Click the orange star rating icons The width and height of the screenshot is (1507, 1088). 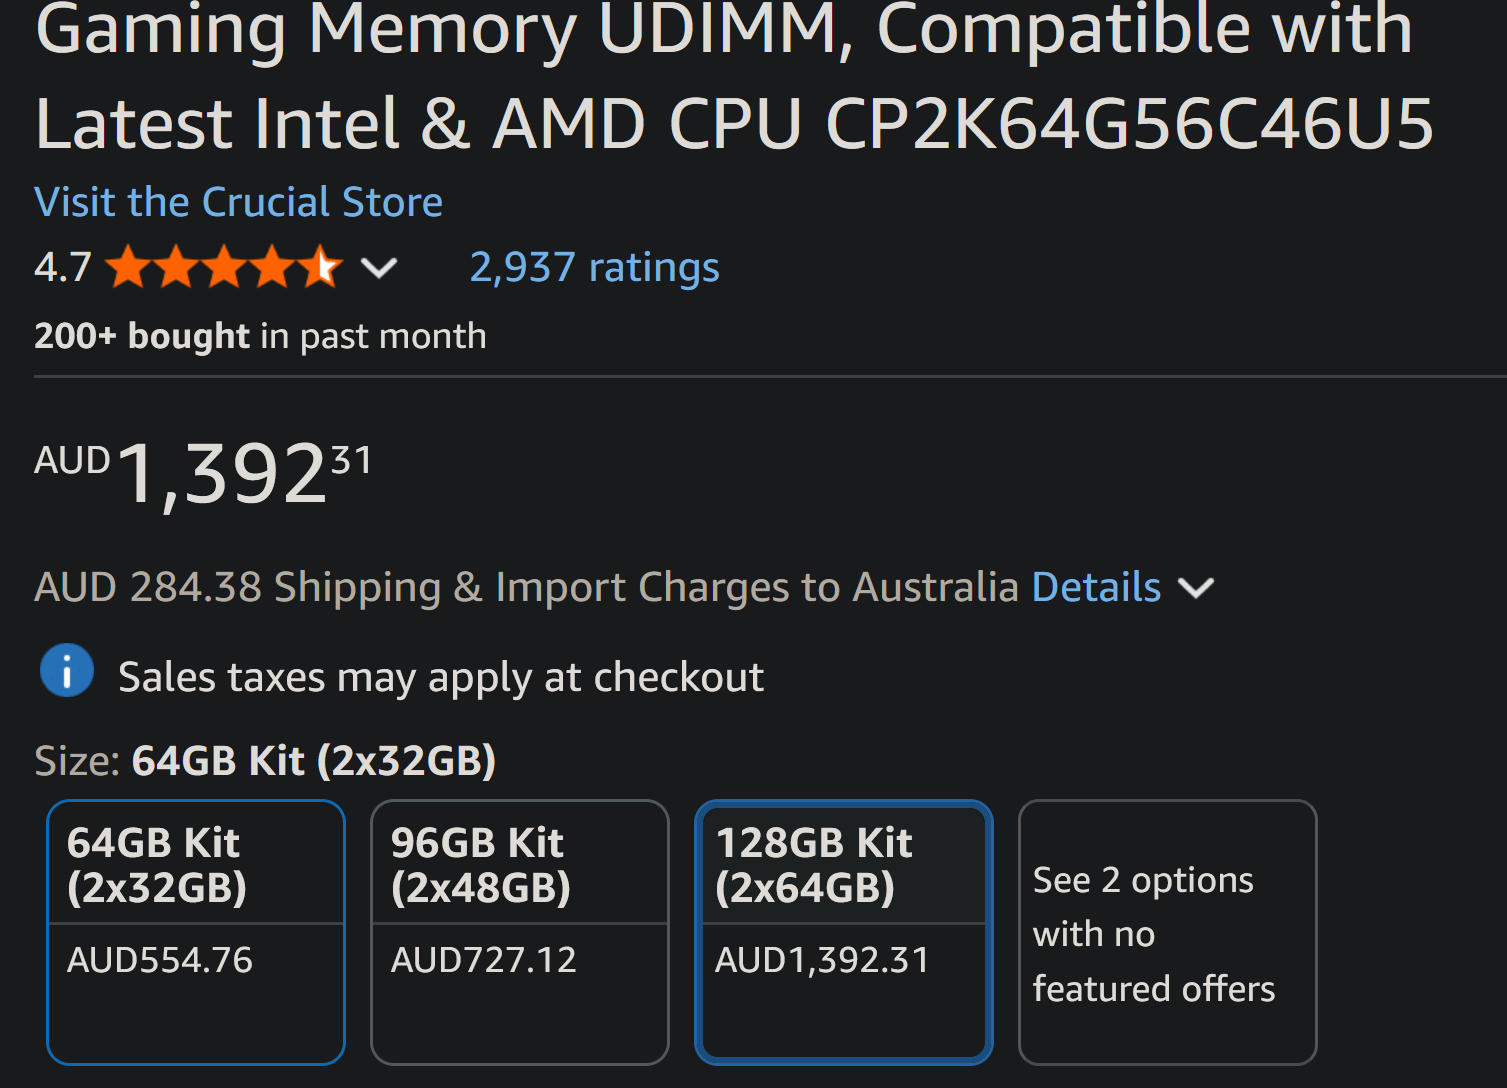pyautogui.click(x=223, y=268)
